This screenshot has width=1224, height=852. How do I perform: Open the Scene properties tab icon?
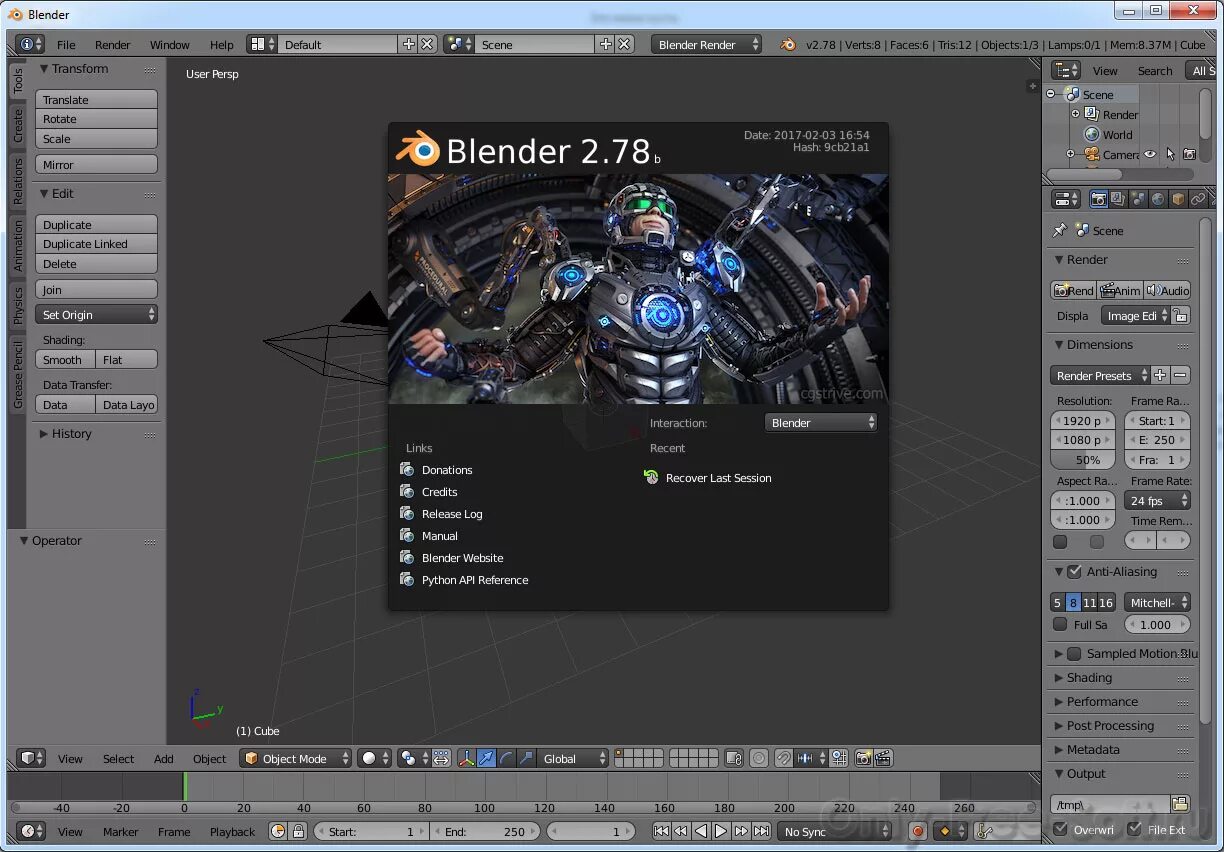(x=1138, y=199)
